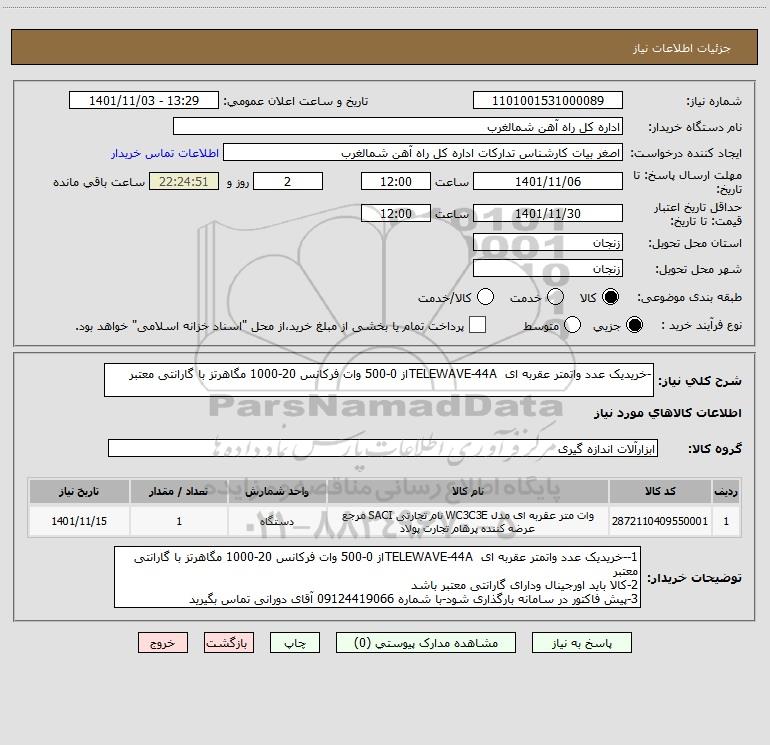Click مشاهده مدارک پیوستی button
The width and height of the screenshot is (770, 745).
[x=426, y=643]
